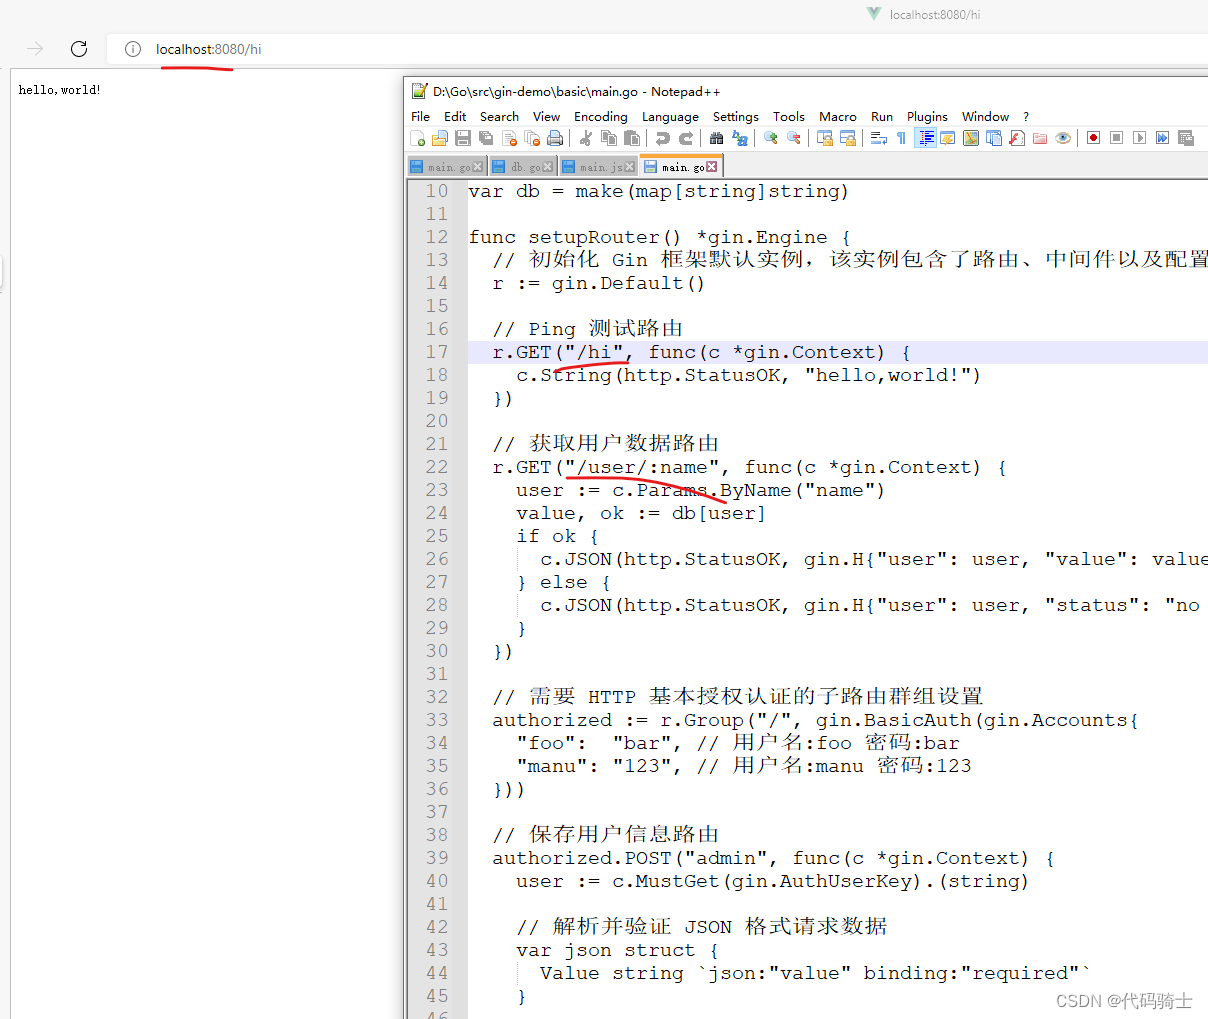Click the browser address bar showing localhost:8080/hi
Image resolution: width=1208 pixels, height=1019 pixels.
[207, 48]
